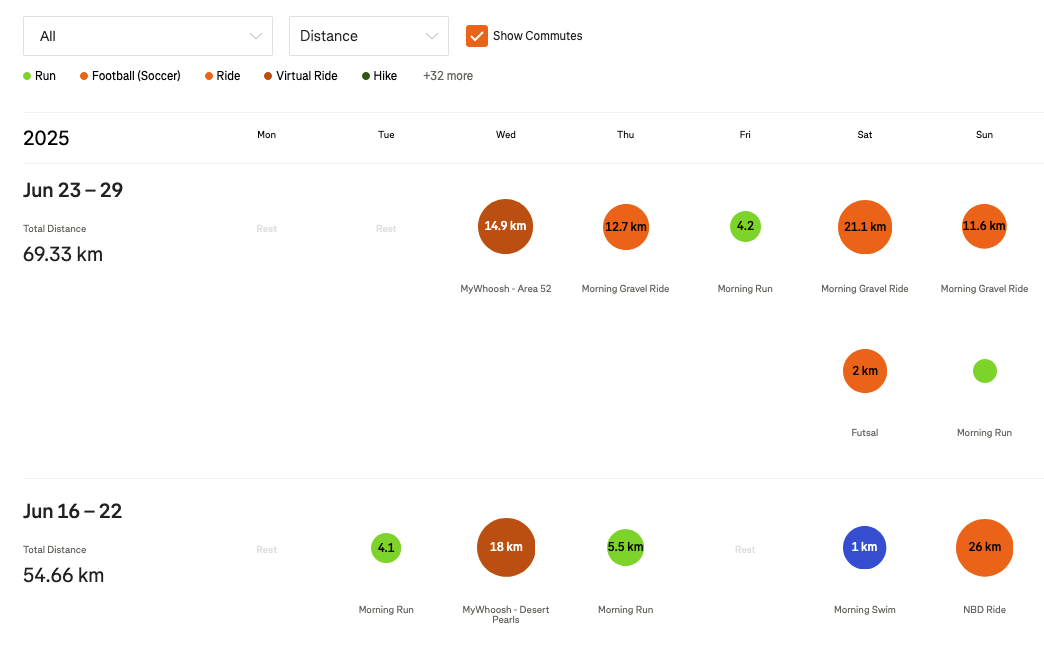Viewport: 1044px width, 654px height.
Task: Click the orange Ride legend color dot
Action: click(x=209, y=76)
